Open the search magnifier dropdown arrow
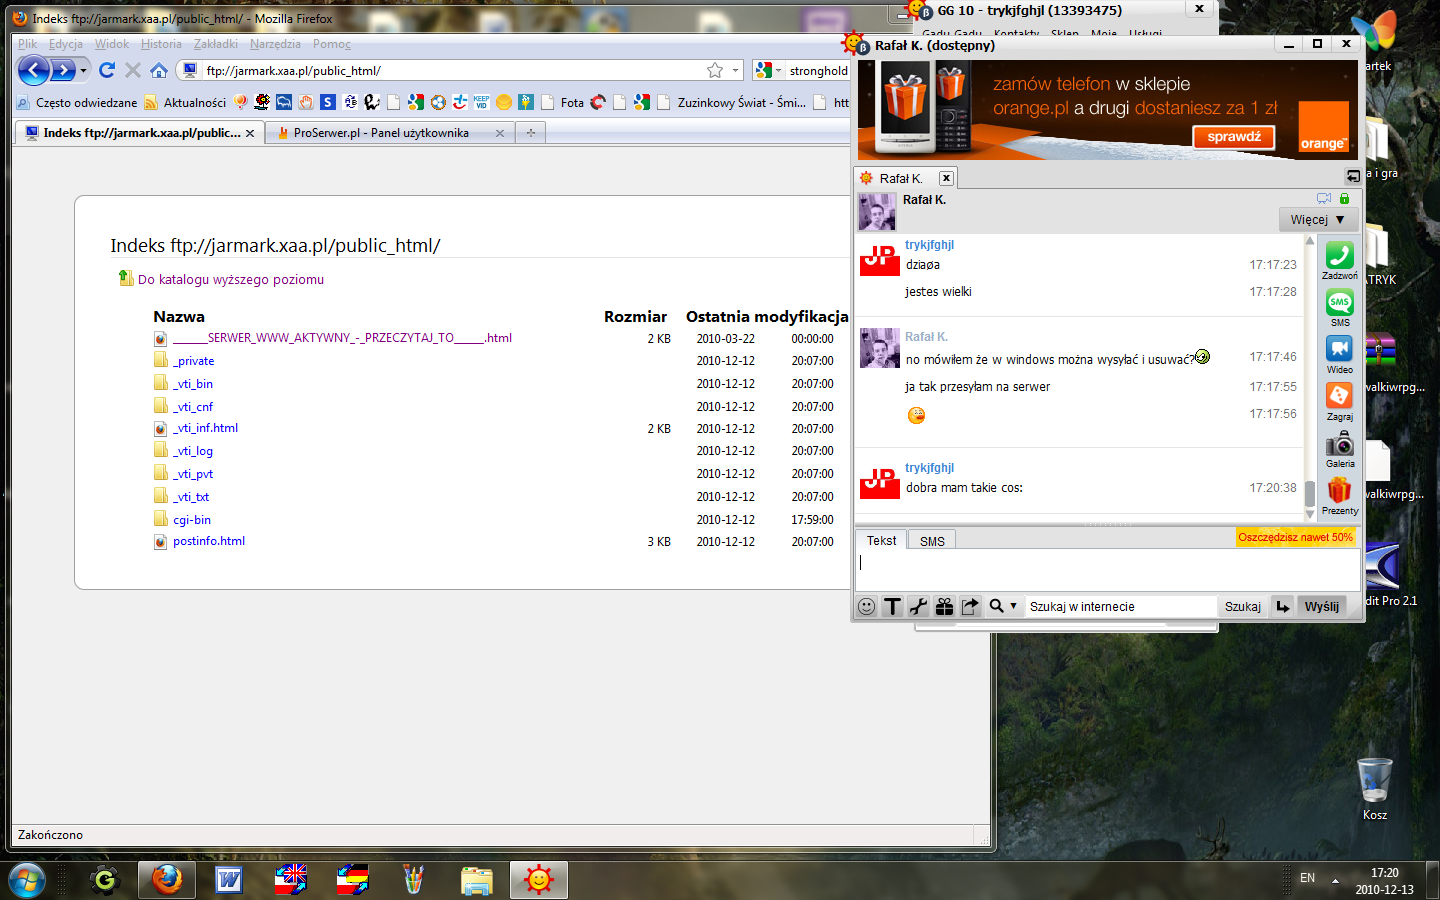The height and width of the screenshot is (900, 1440). 1013,606
